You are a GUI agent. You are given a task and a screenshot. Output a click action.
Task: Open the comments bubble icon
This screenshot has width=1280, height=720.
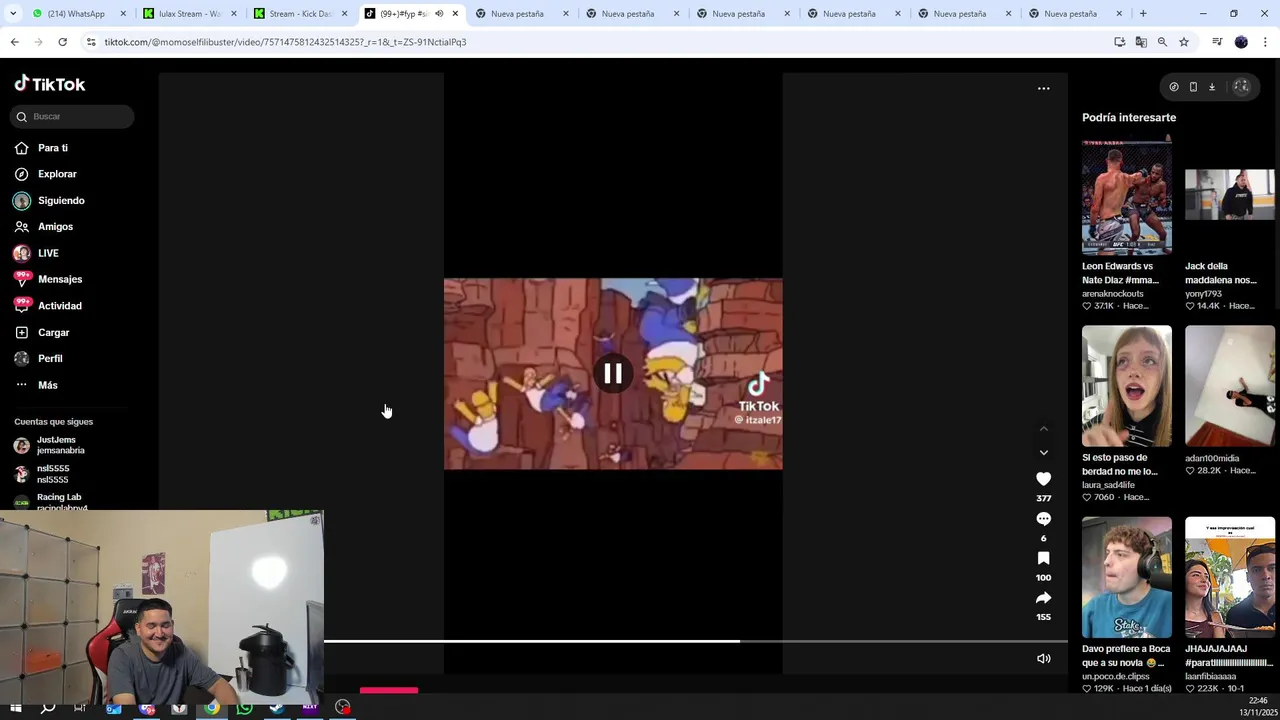point(1043,519)
